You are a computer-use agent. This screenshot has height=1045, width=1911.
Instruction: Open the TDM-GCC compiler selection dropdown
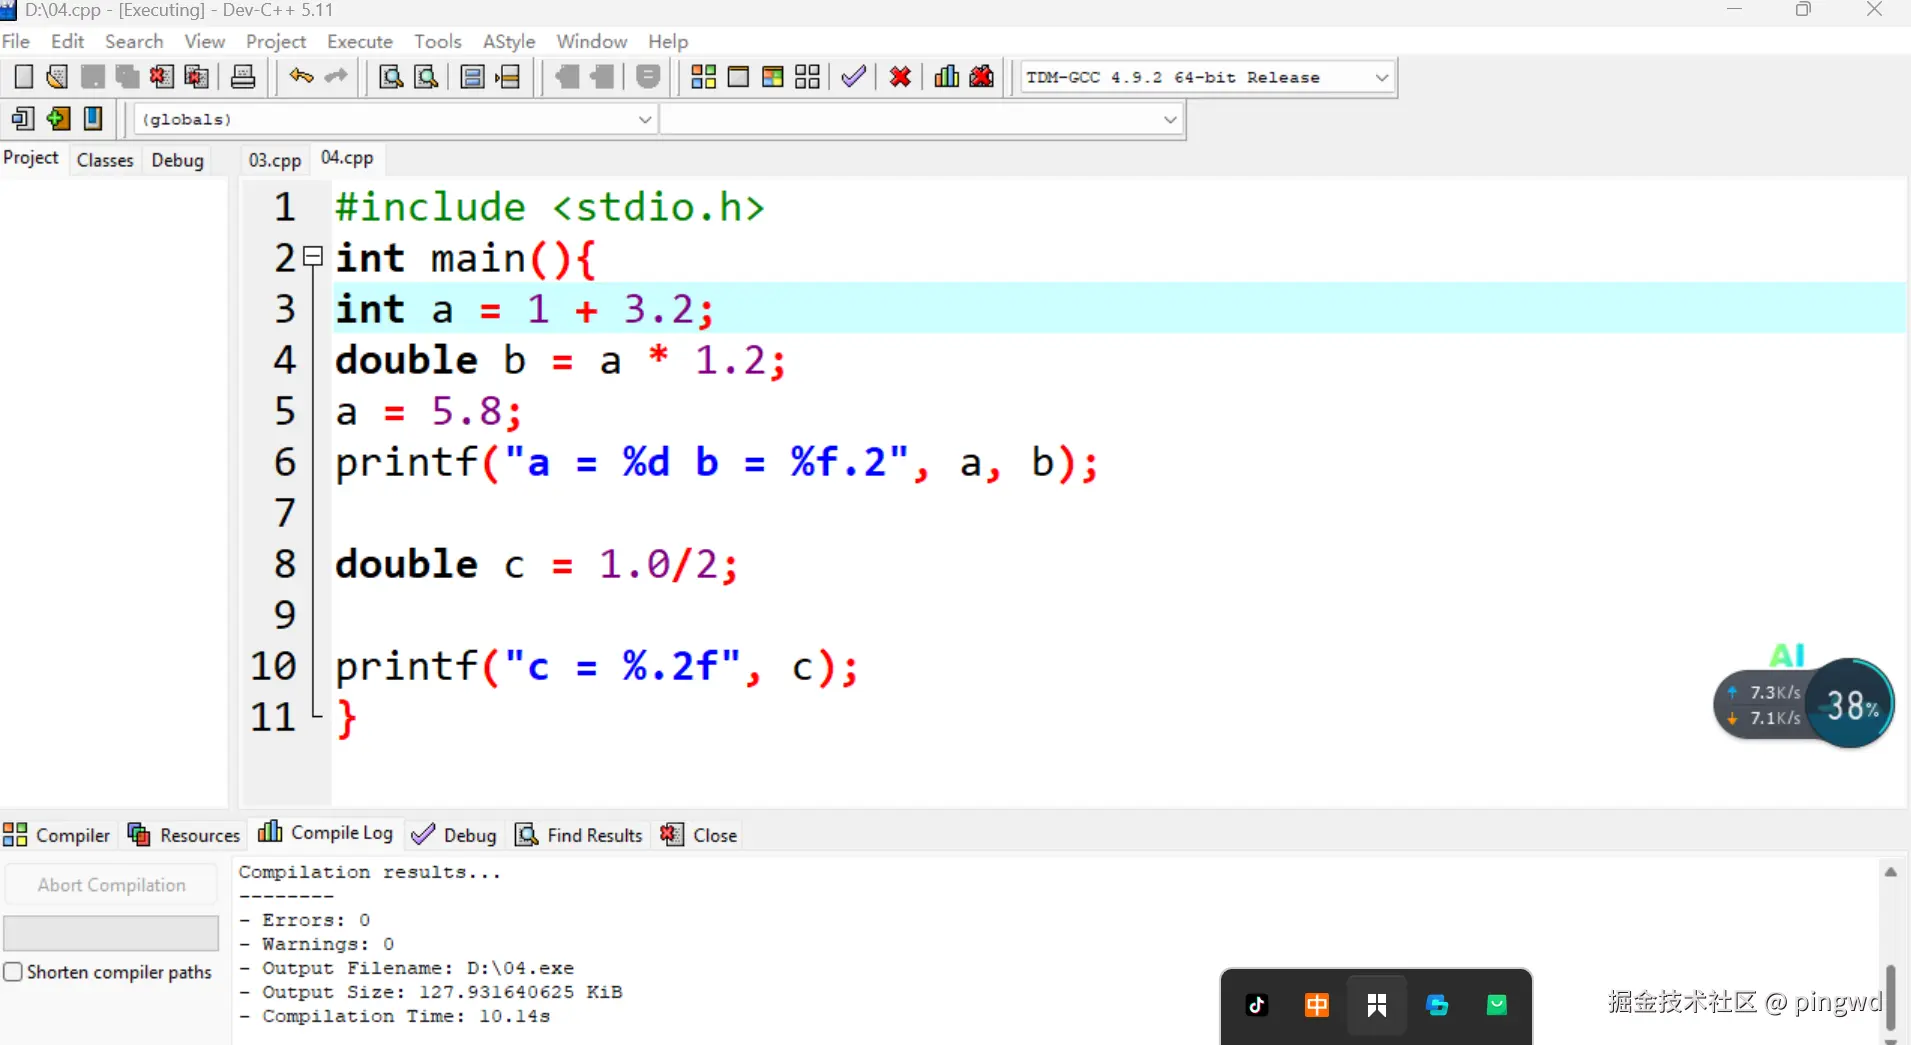pos(1208,77)
